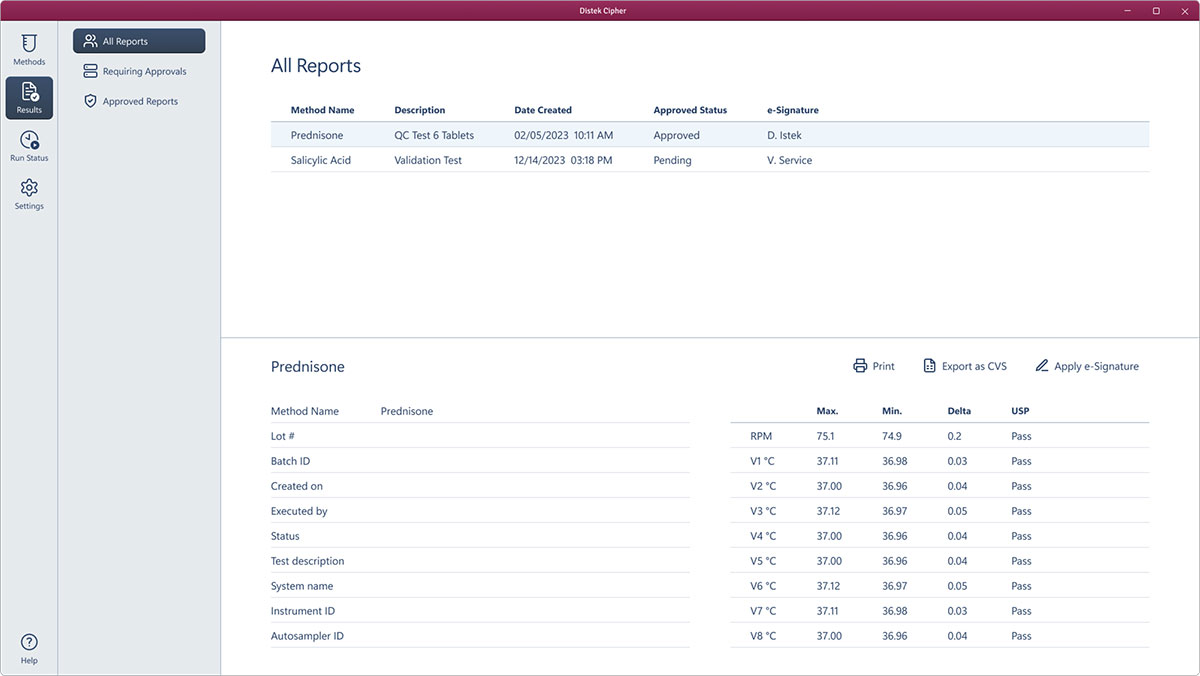
Task: Select the Prednisone report row
Action: pyautogui.click(x=710, y=135)
